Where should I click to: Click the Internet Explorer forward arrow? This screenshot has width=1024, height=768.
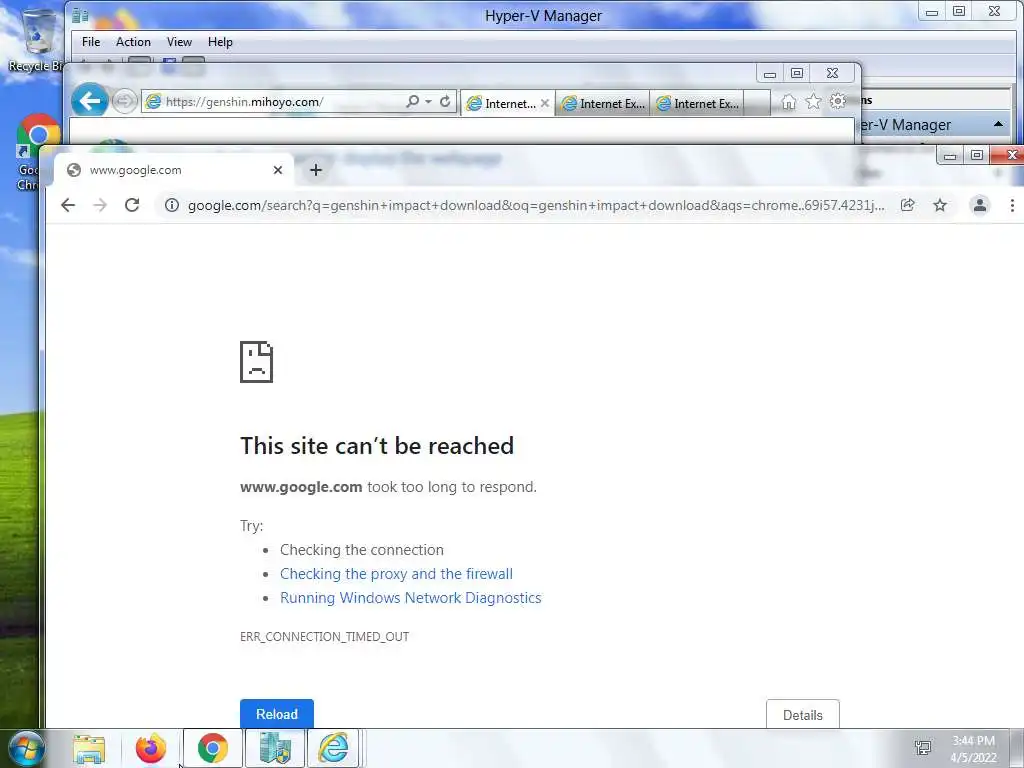coord(123,101)
